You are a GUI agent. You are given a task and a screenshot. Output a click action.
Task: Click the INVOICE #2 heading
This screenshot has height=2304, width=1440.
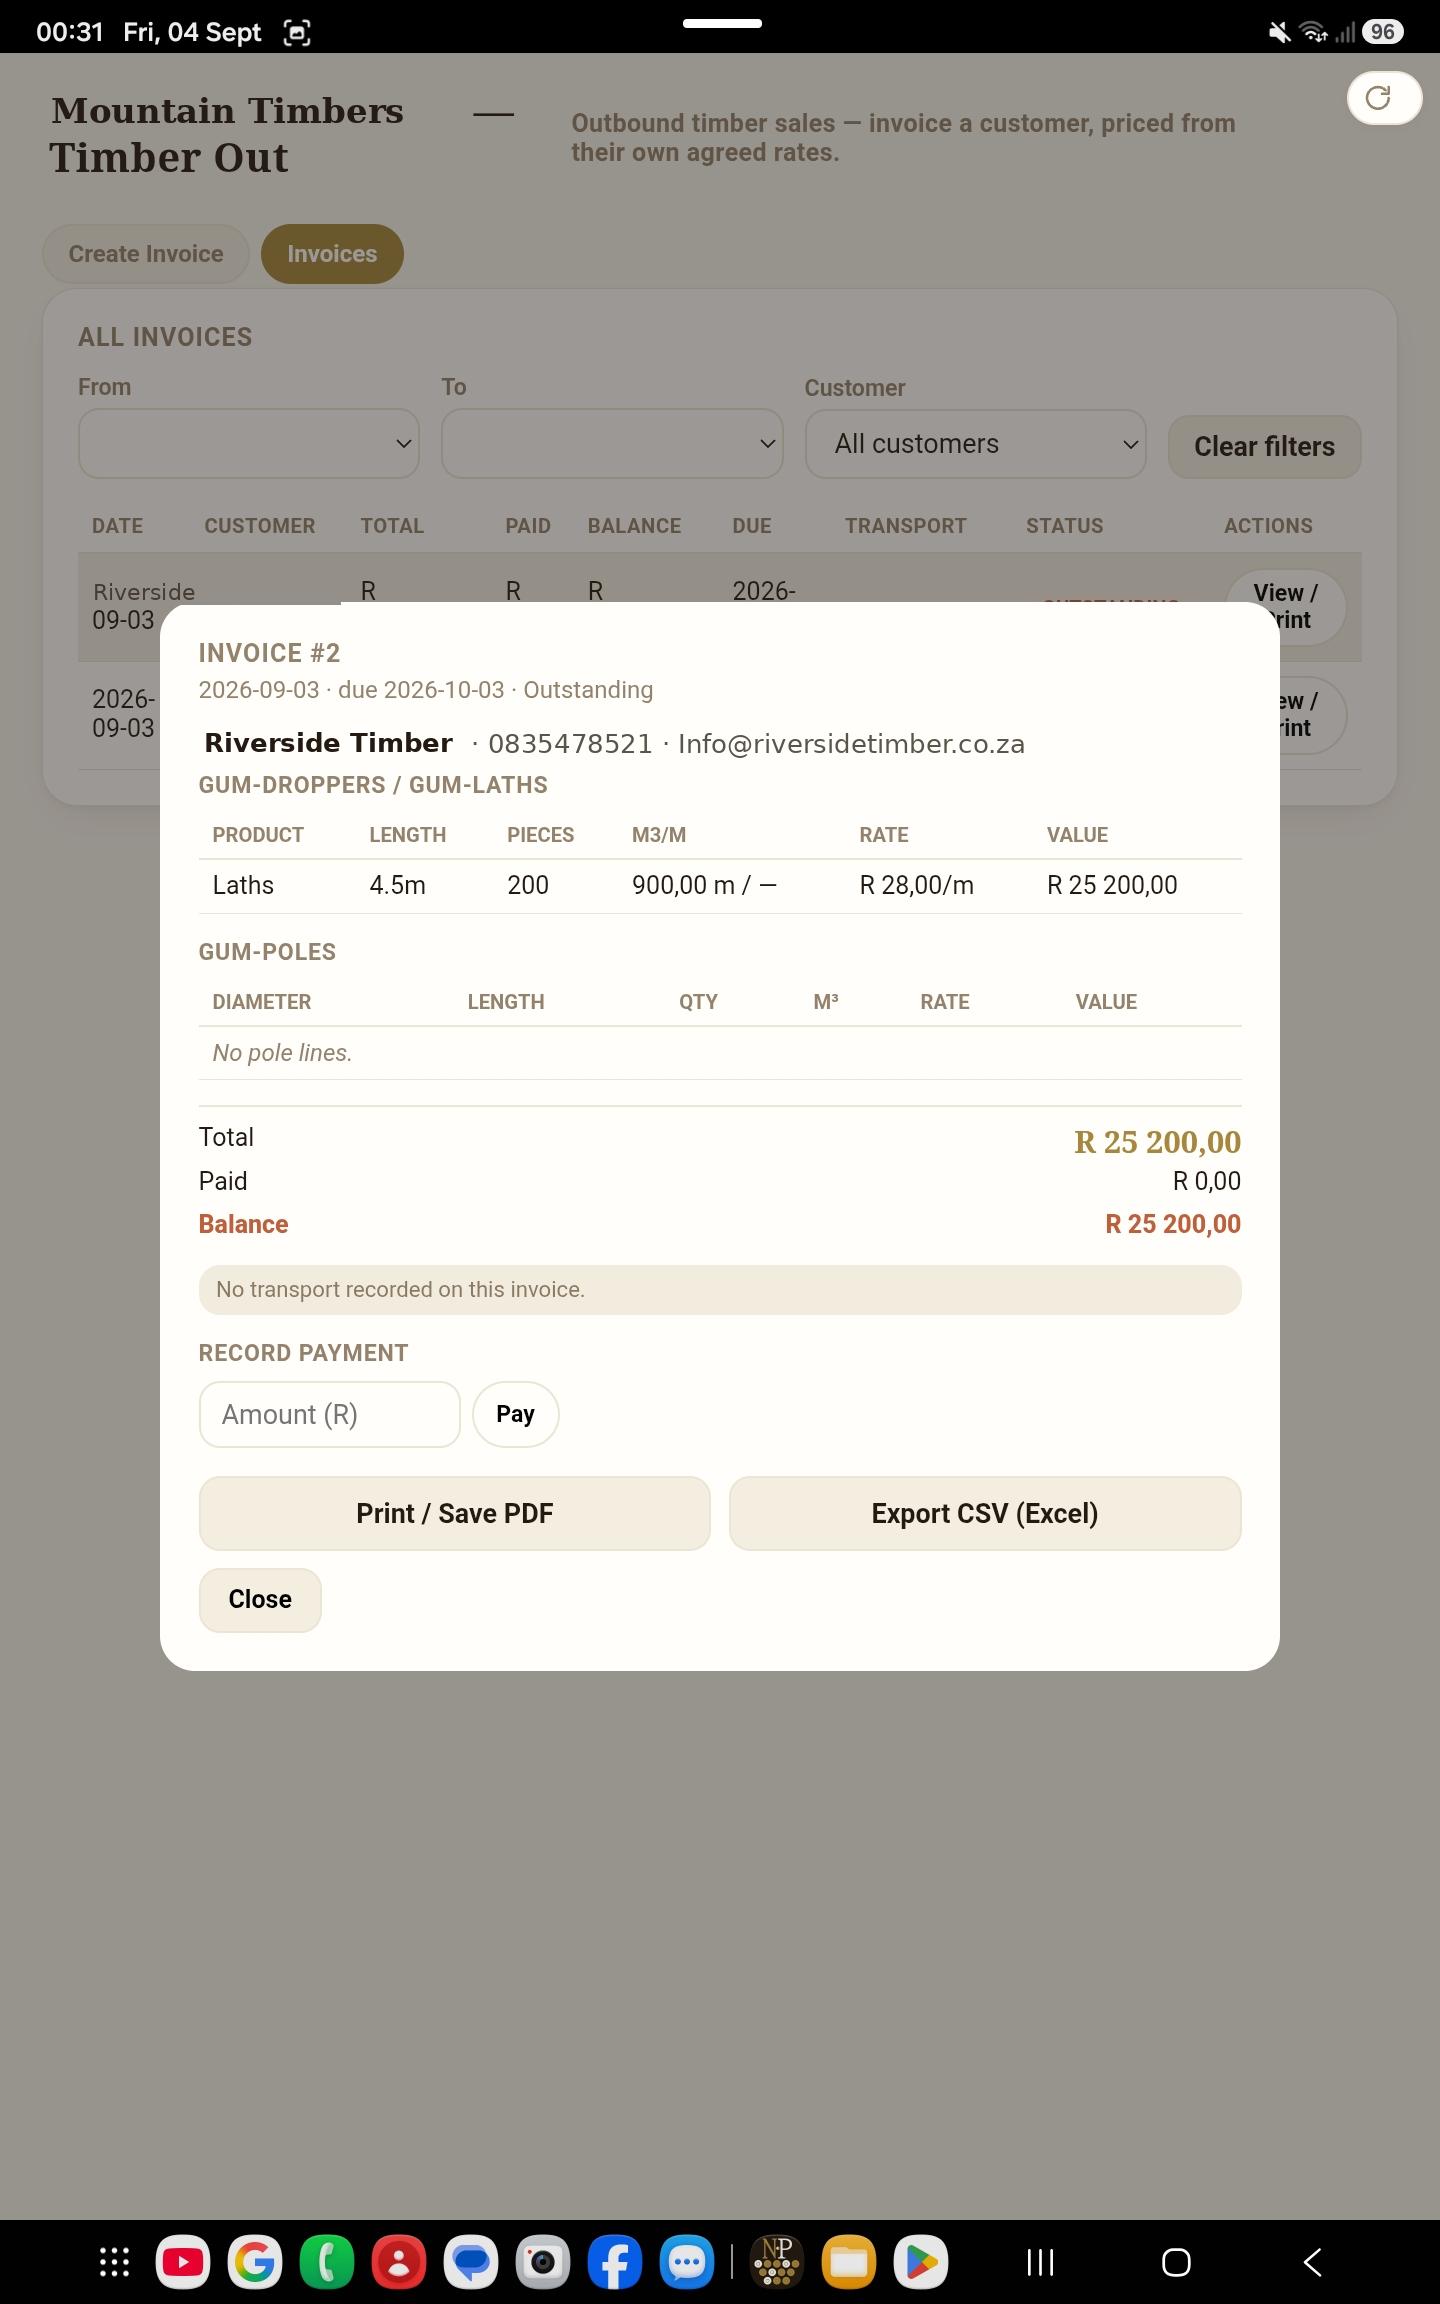(x=269, y=653)
